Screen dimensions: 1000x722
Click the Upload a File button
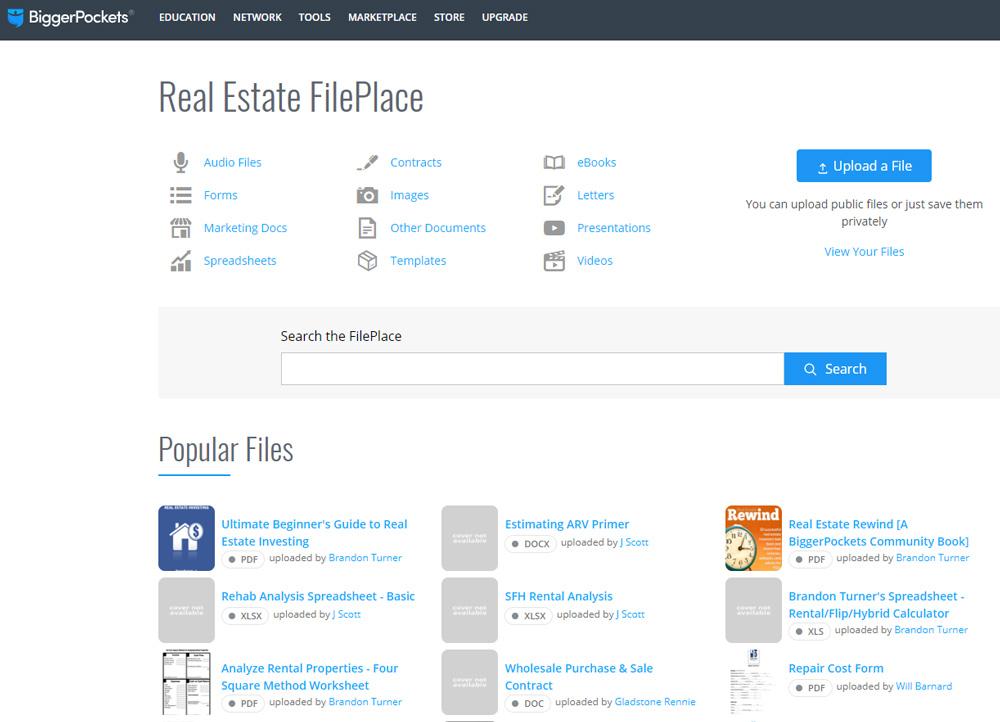(864, 166)
